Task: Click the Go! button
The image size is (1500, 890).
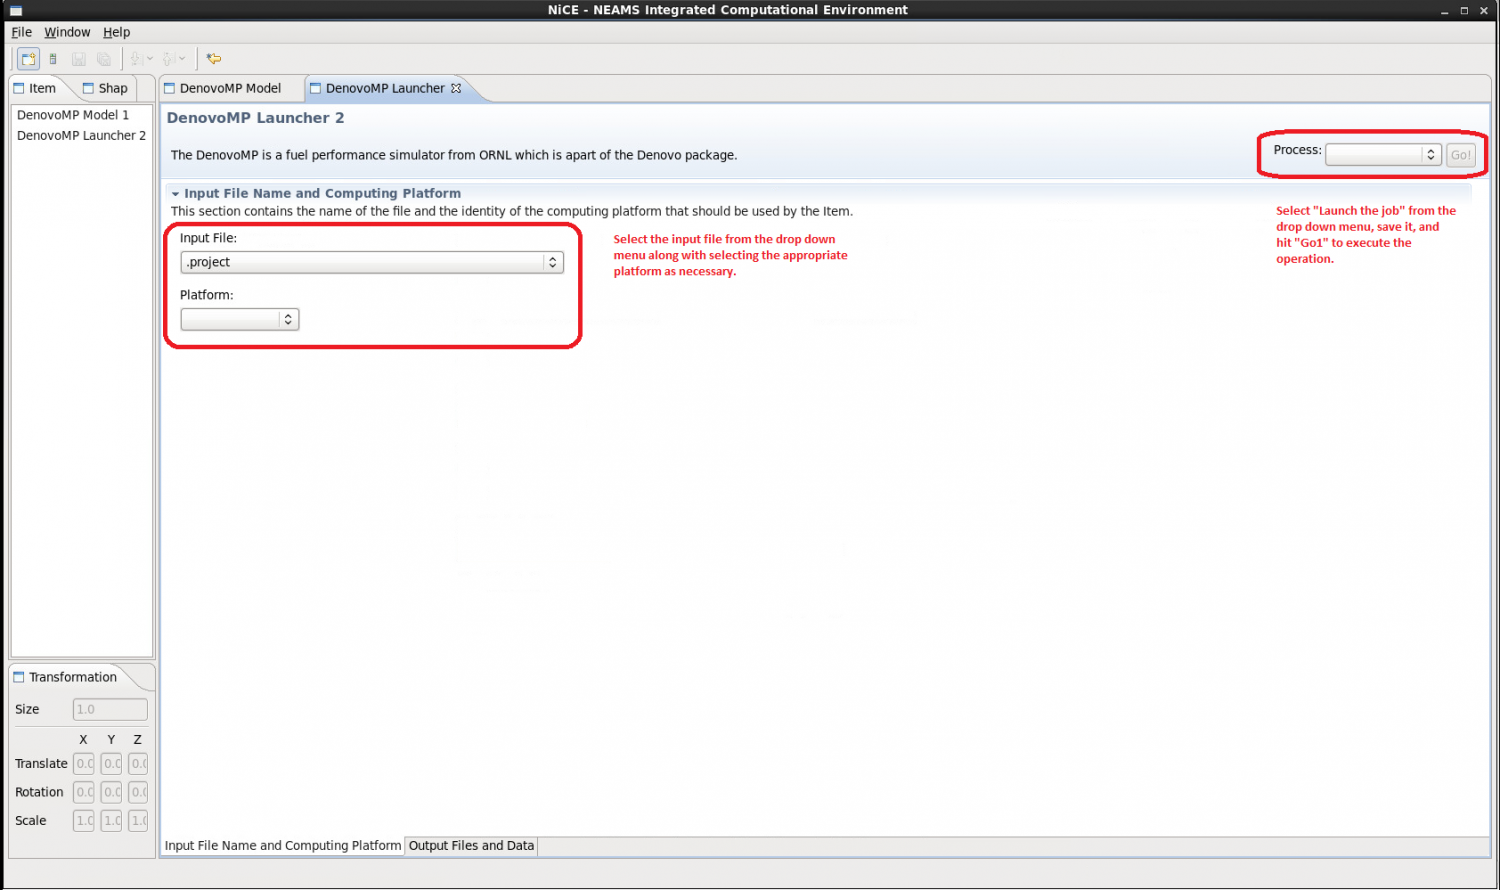Action: [x=1461, y=155]
